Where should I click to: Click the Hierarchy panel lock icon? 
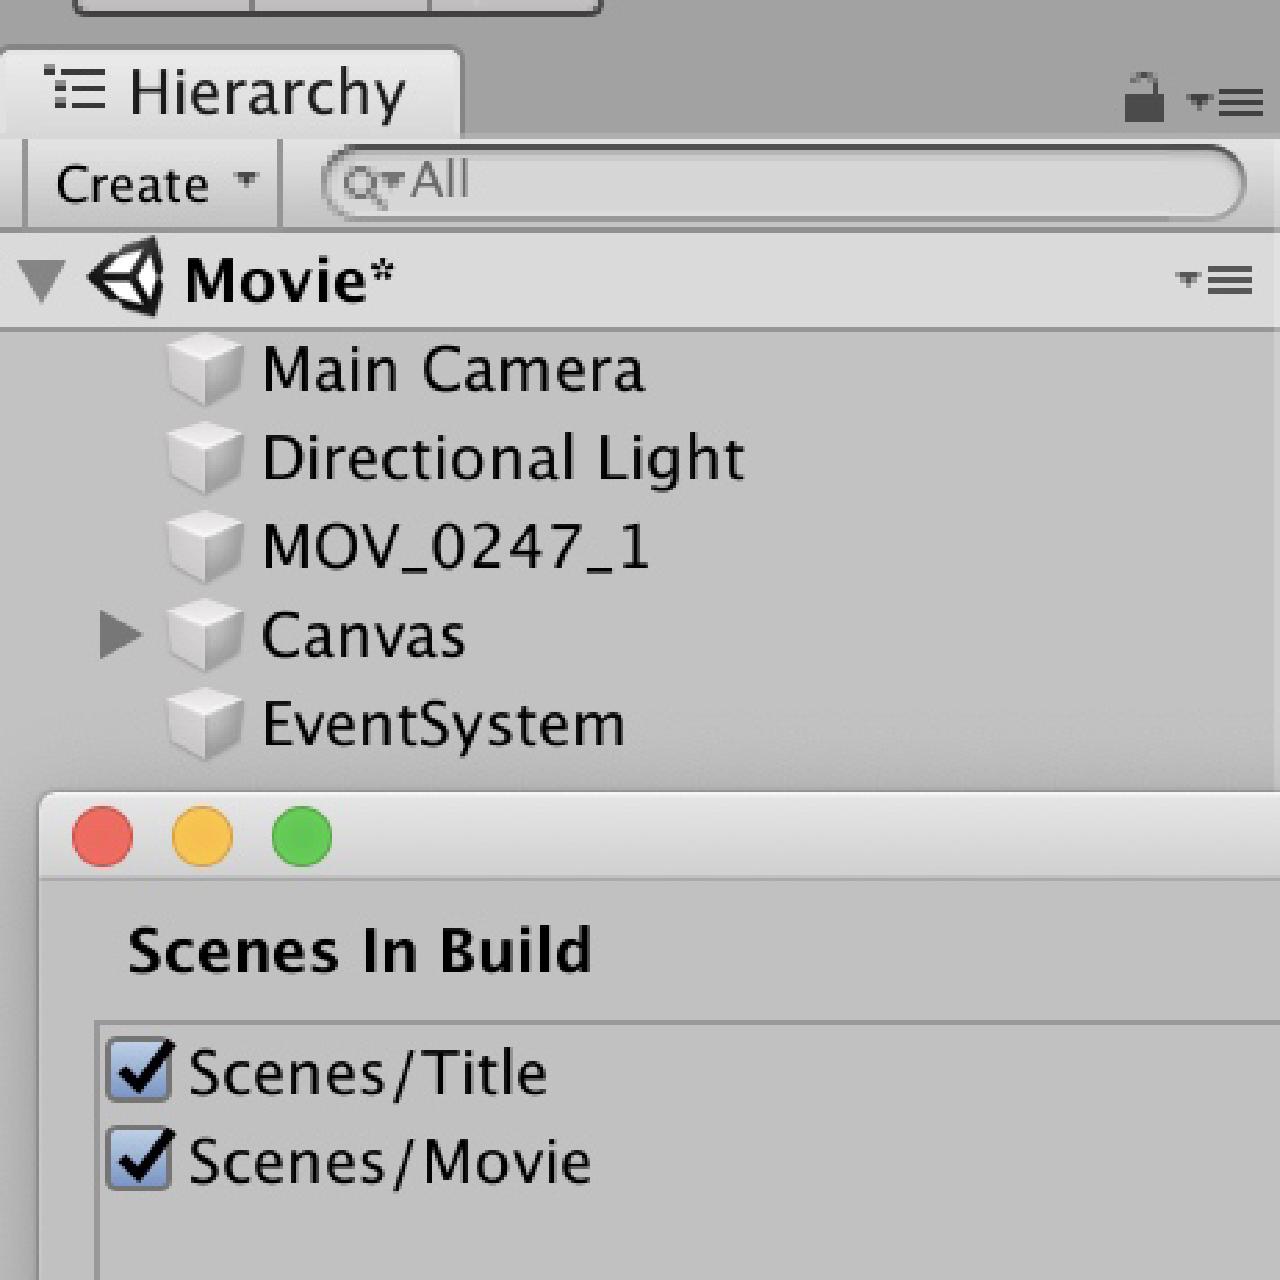[1143, 97]
